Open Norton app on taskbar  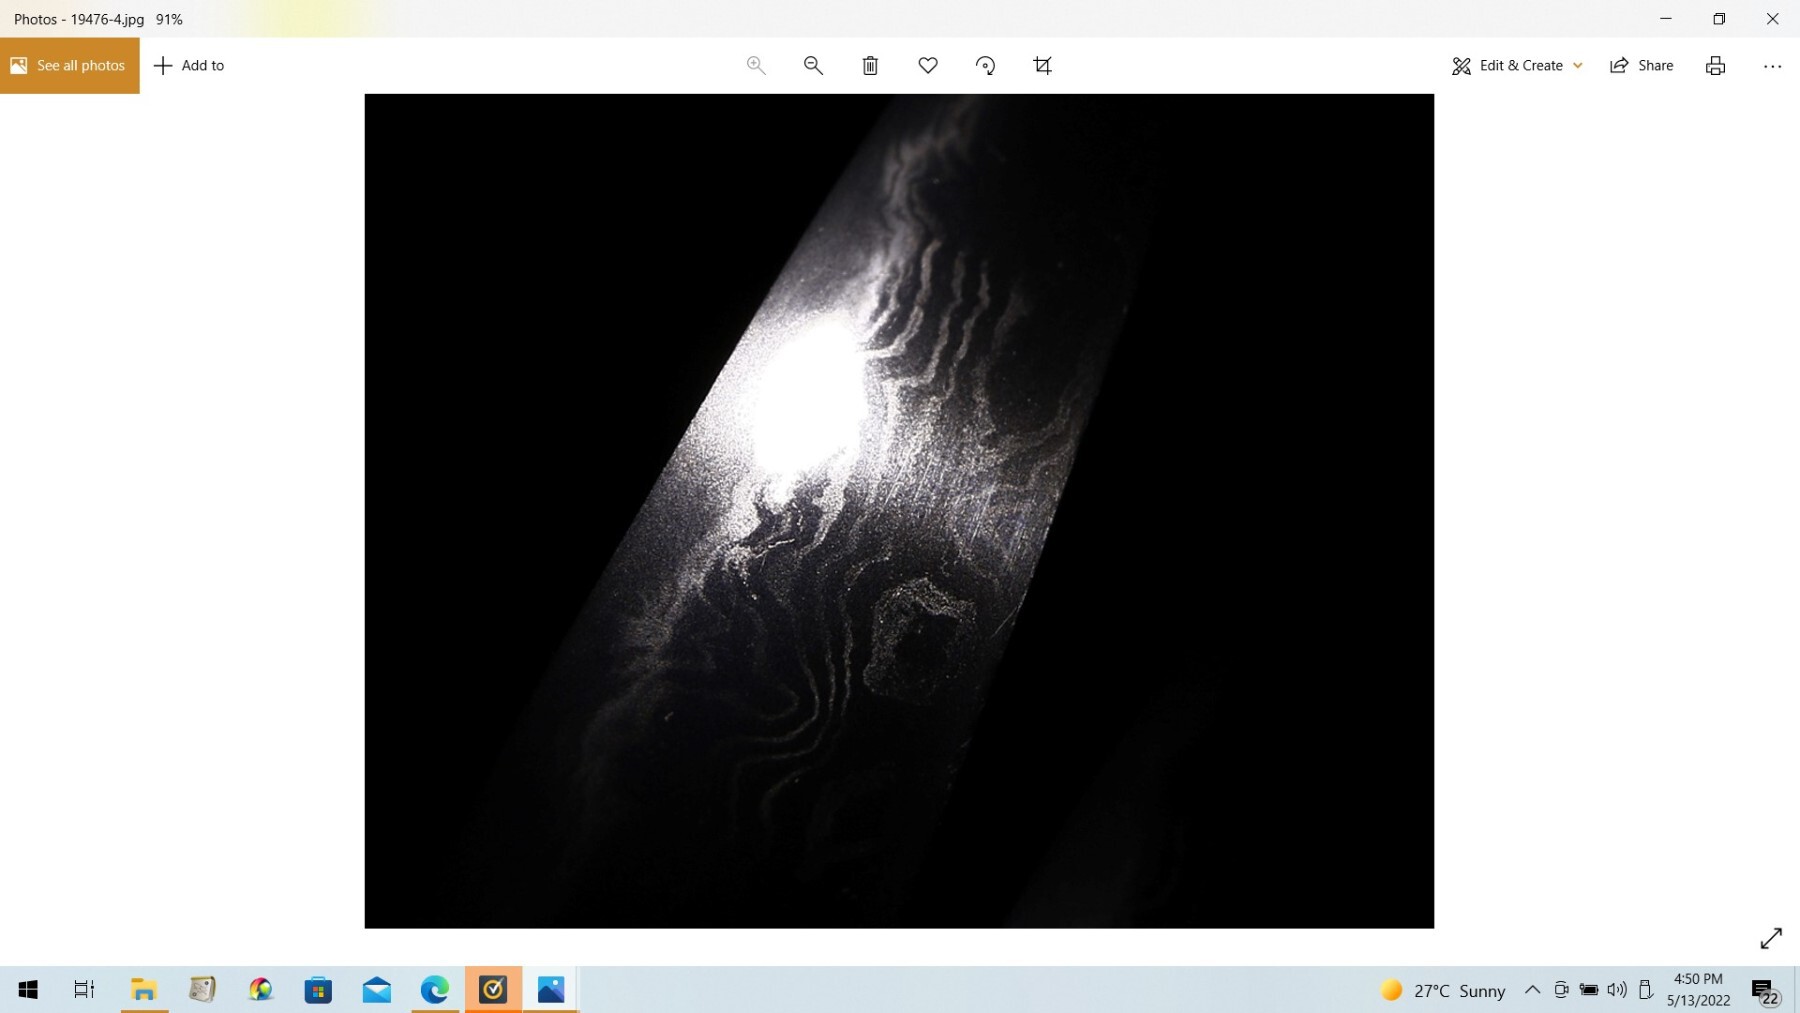click(x=493, y=989)
